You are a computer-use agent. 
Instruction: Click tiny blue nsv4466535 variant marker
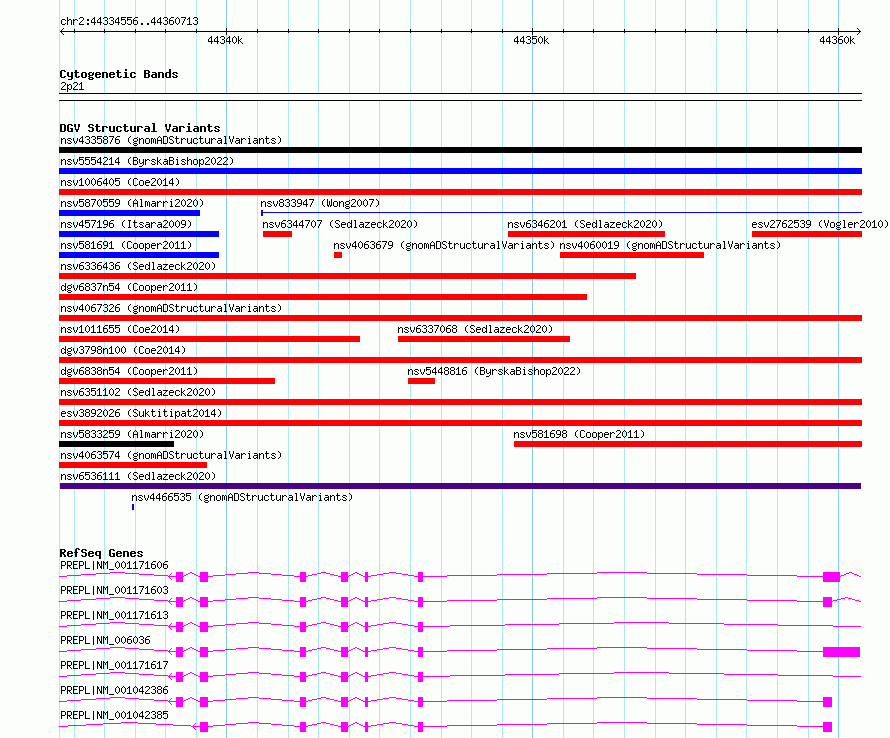coord(133,508)
